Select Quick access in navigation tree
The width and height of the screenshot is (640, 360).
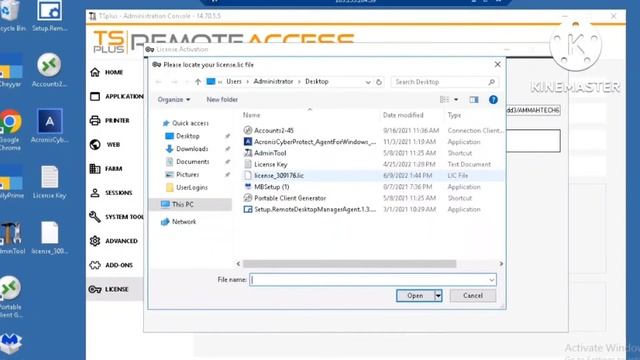190,123
